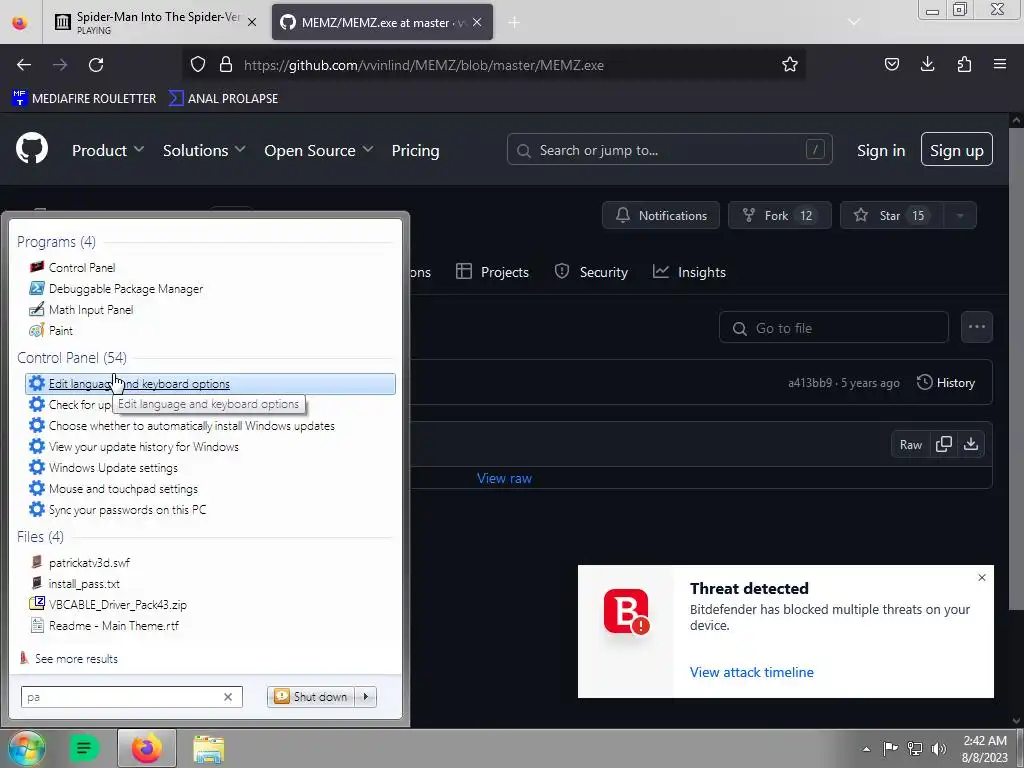Open the tracking protection shield icon
The height and width of the screenshot is (768, 1024).
198,65
